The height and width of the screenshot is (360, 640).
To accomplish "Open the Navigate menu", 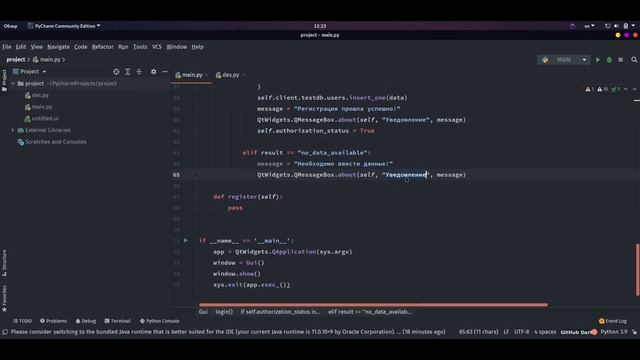I will click(x=58, y=47).
